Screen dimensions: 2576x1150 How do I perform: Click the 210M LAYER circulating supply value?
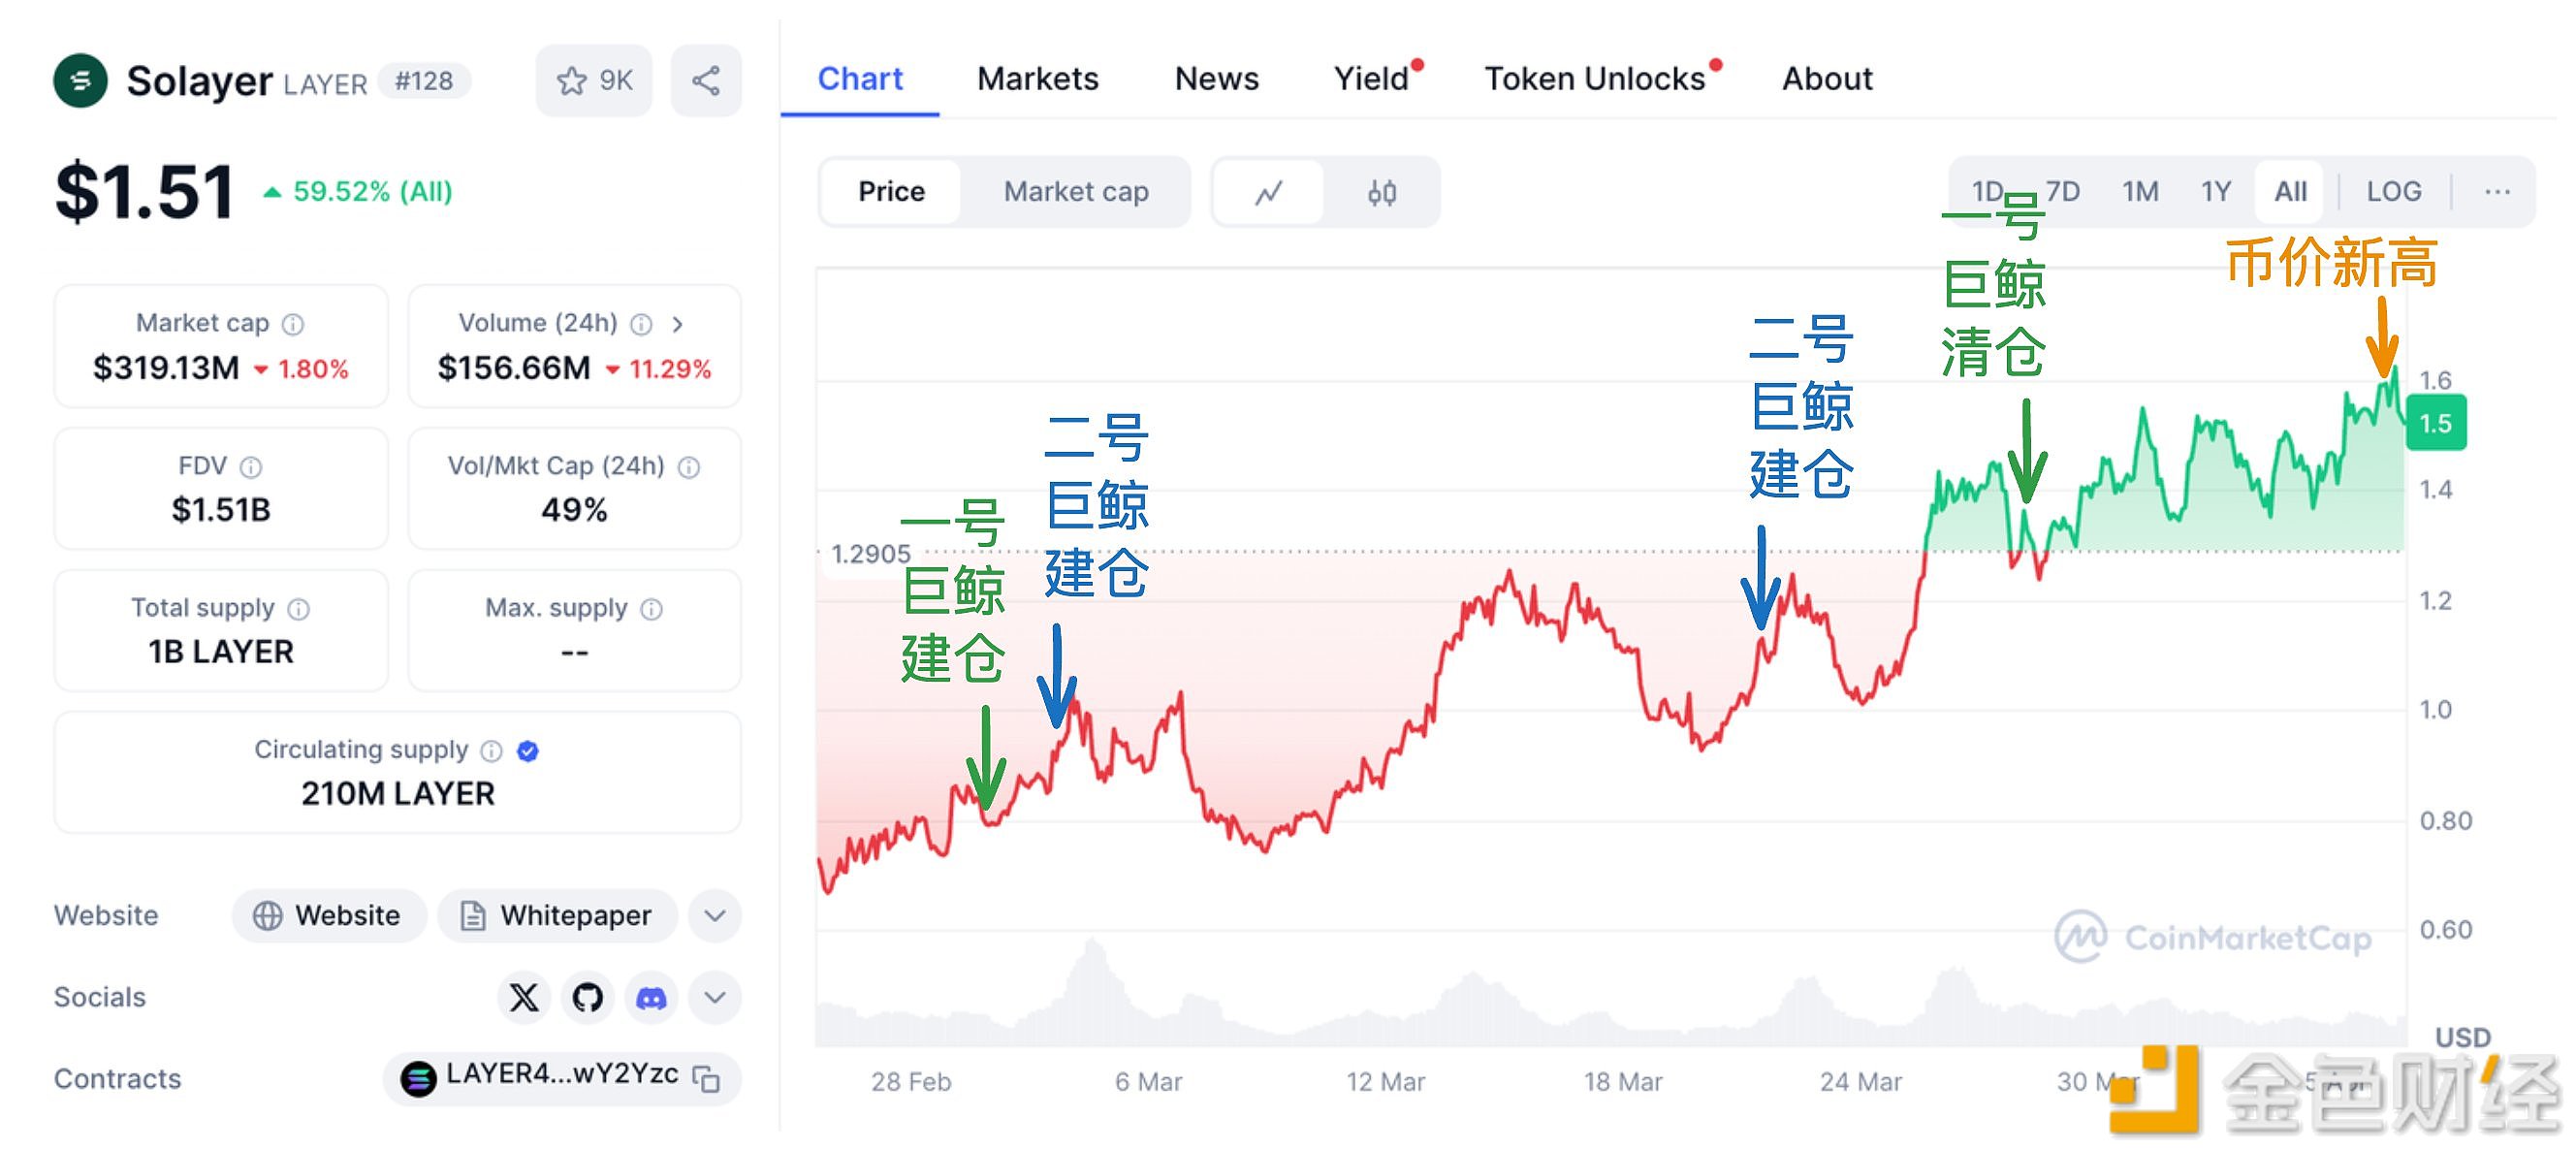[x=398, y=794]
